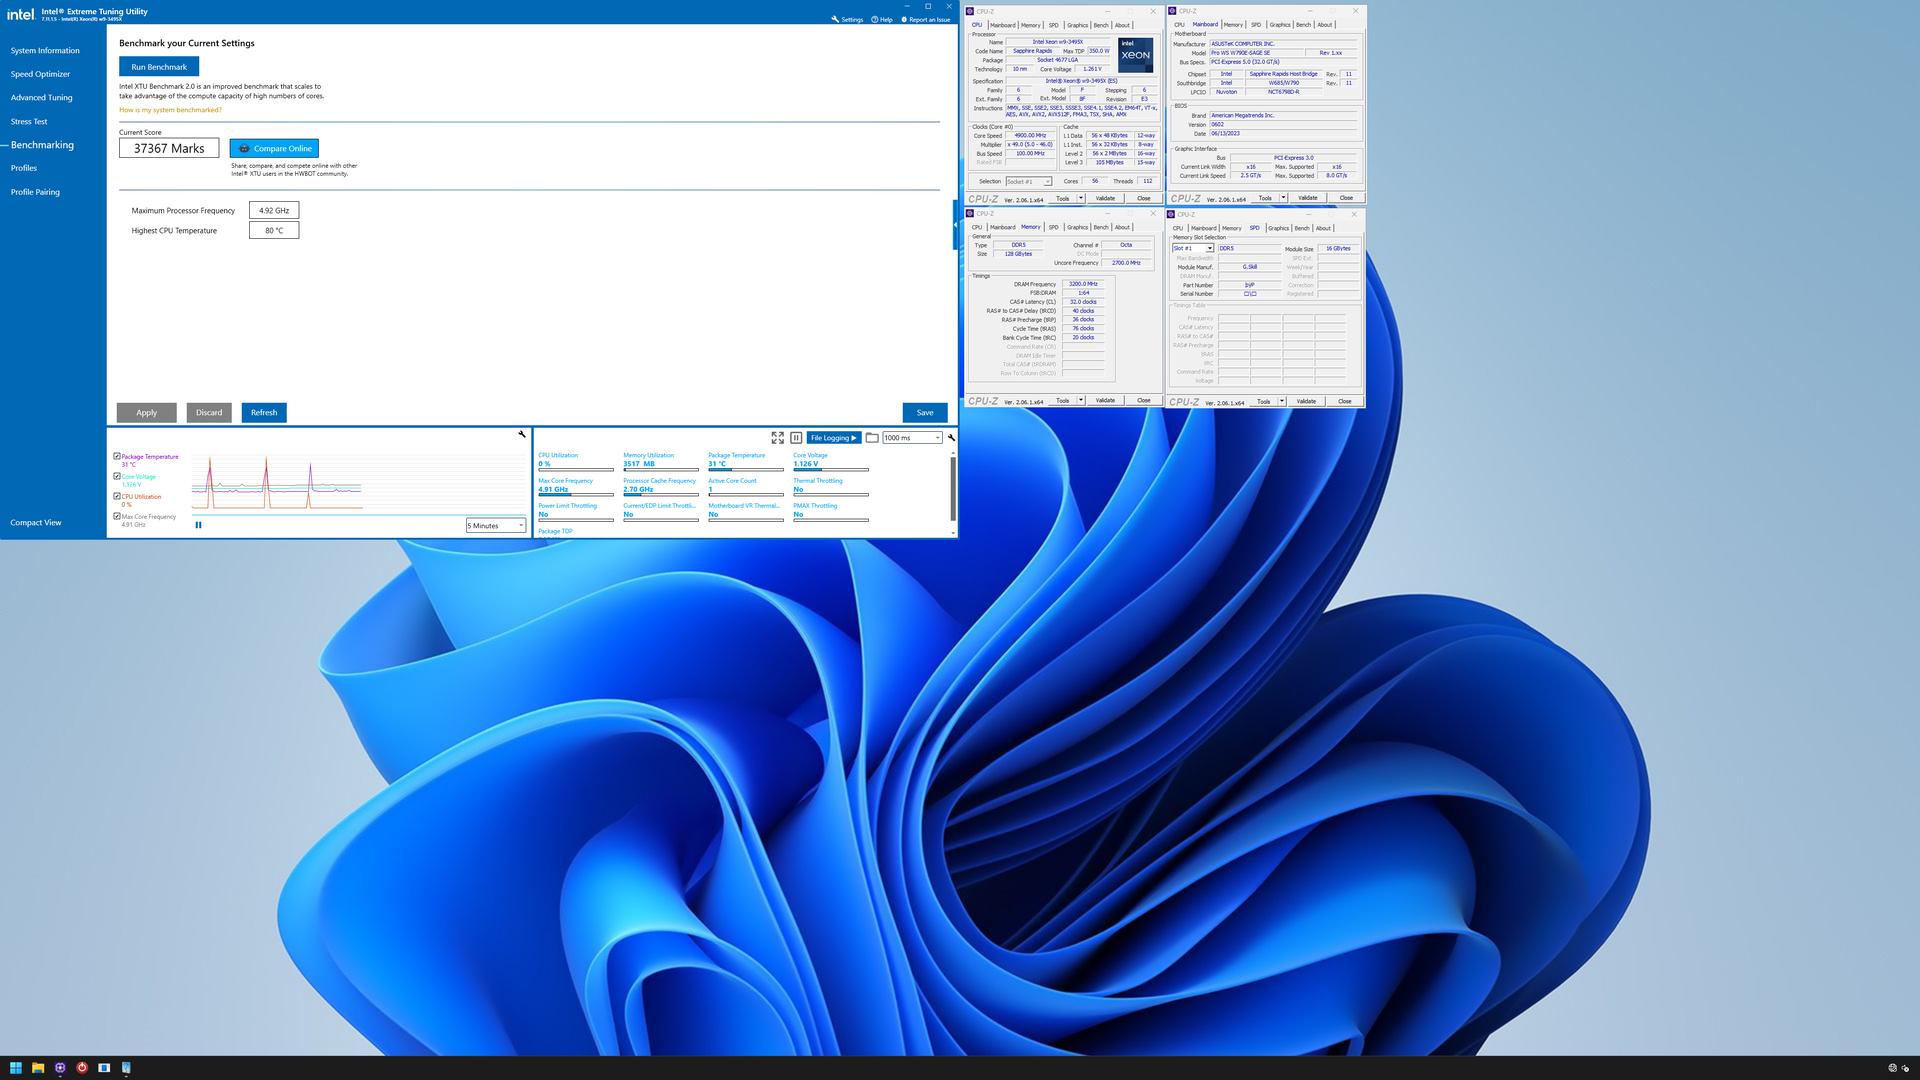Image resolution: width=1920 pixels, height=1080 pixels.
Task: Click the rightmost system tray icon
Action: pyautogui.click(x=1906, y=1068)
